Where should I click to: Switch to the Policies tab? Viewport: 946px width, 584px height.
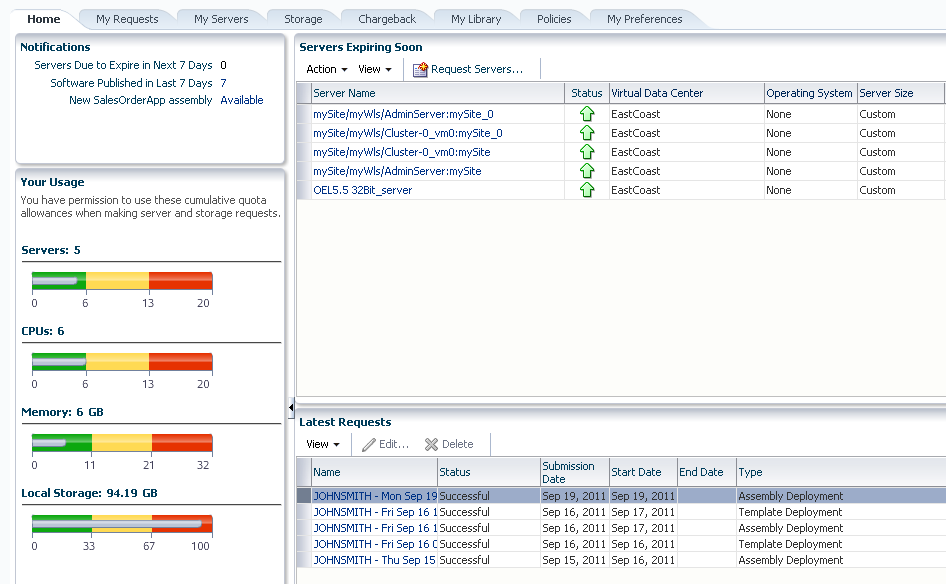coord(554,19)
